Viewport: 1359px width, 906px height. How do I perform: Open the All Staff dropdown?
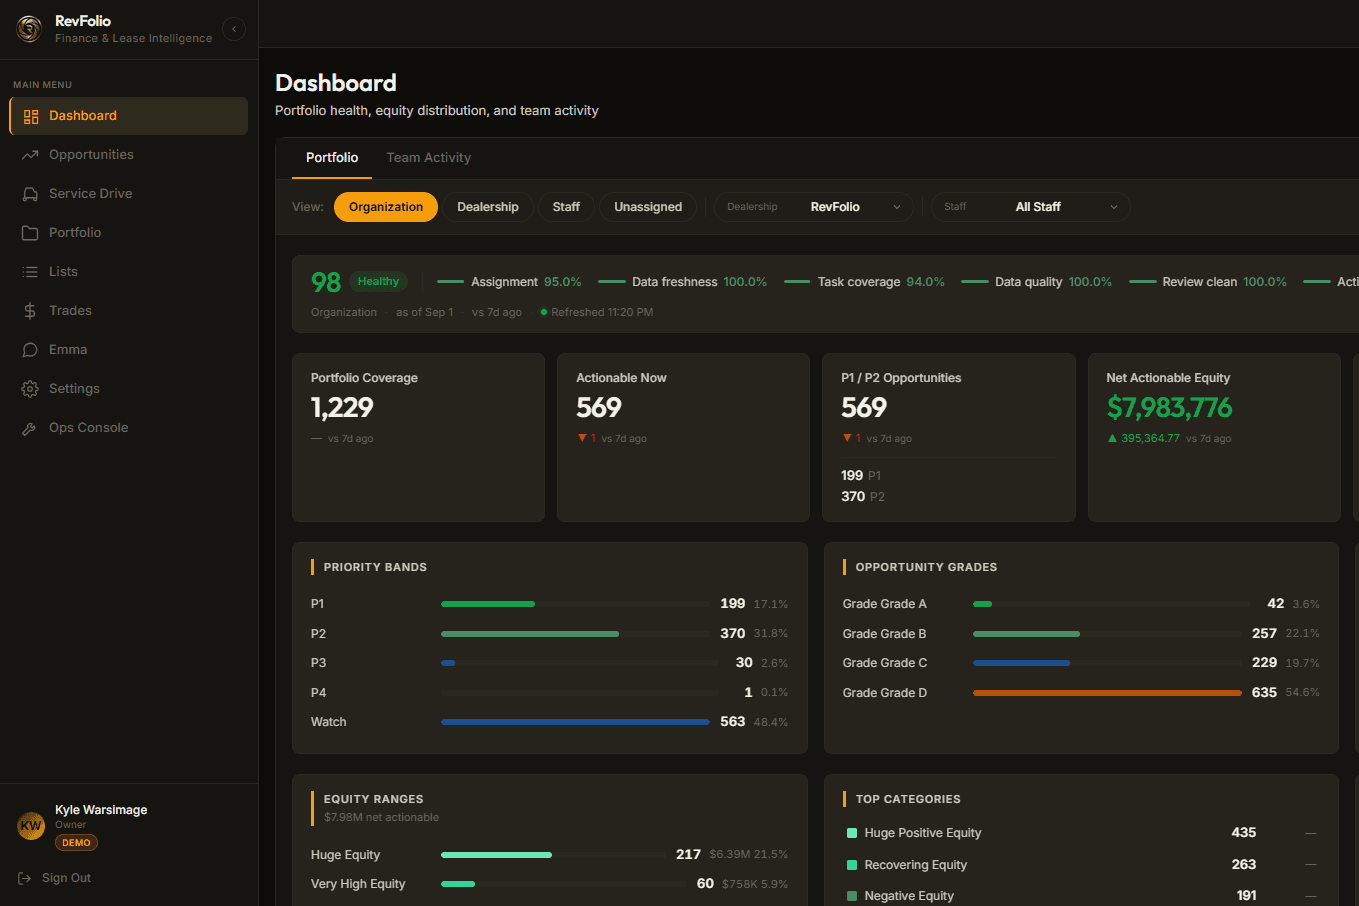pyautogui.click(x=1031, y=207)
